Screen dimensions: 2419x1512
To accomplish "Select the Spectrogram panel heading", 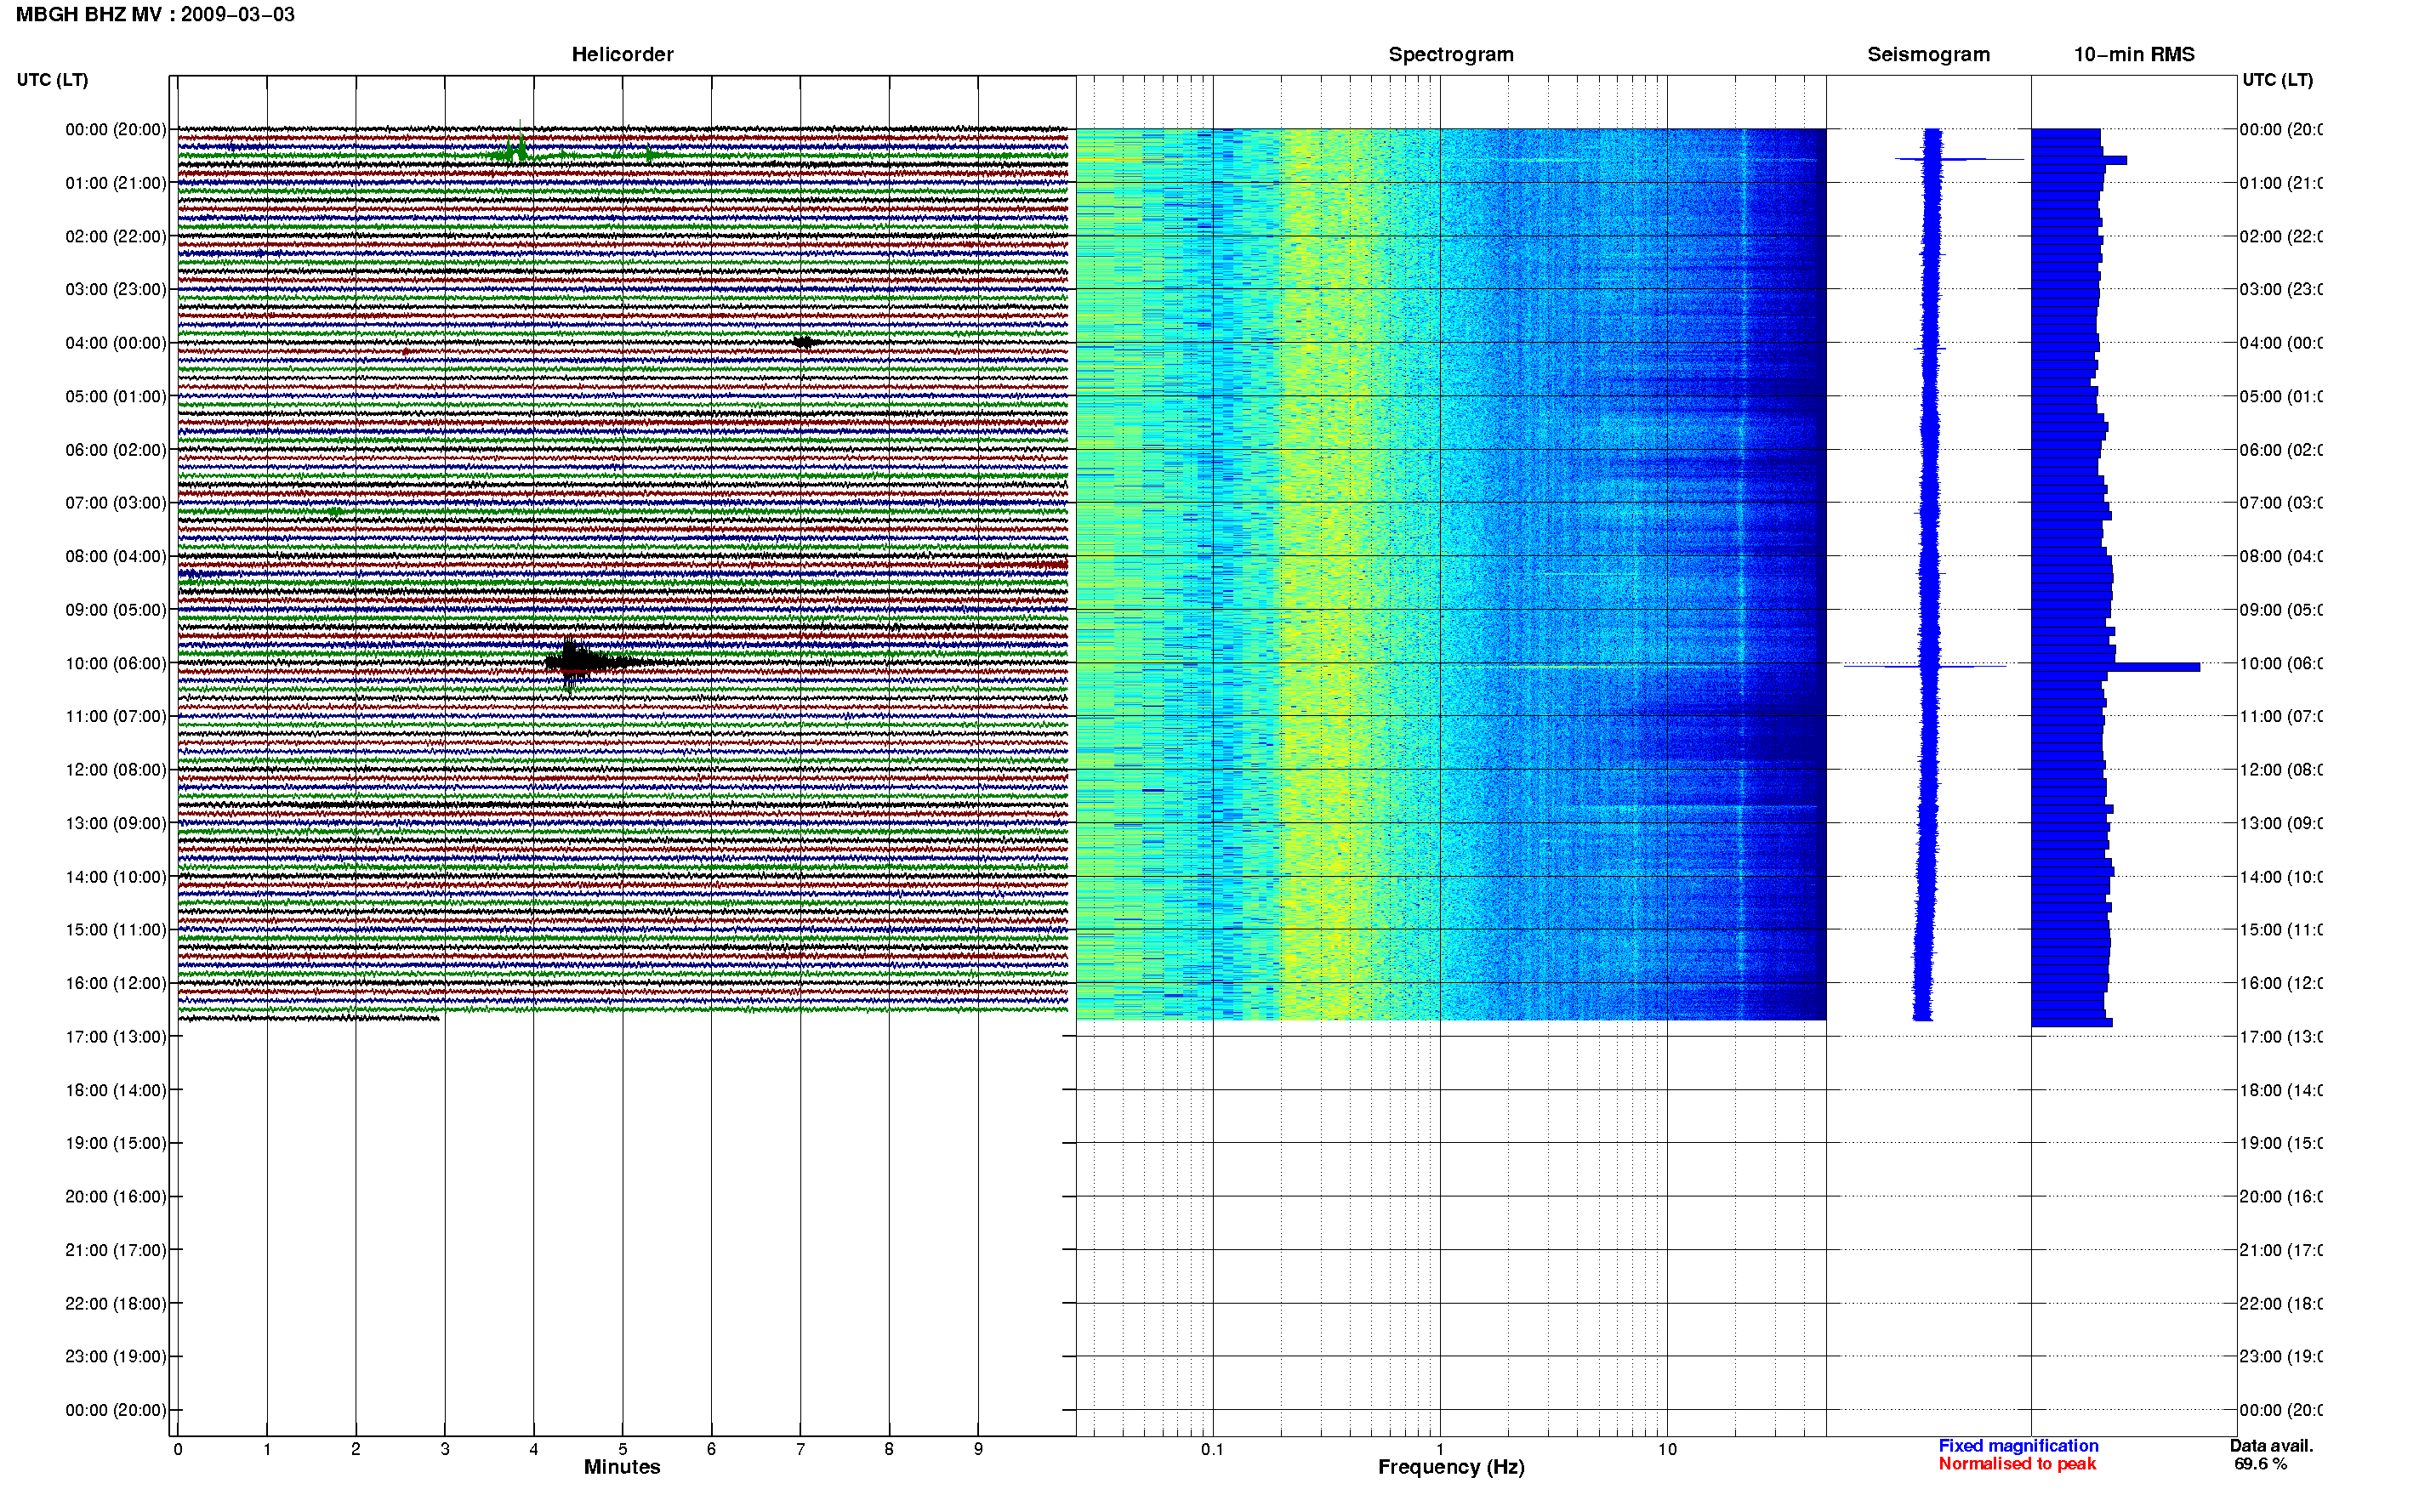I will [x=1451, y=54].
